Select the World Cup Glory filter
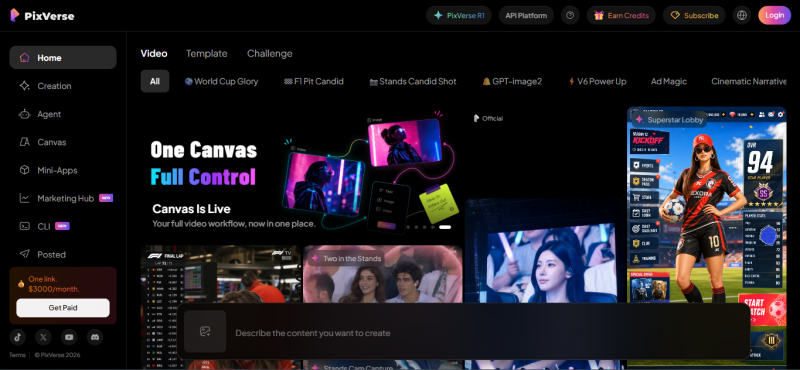This screenshot has width=800, height=370. pyautogui.click(x=221, y=81)
